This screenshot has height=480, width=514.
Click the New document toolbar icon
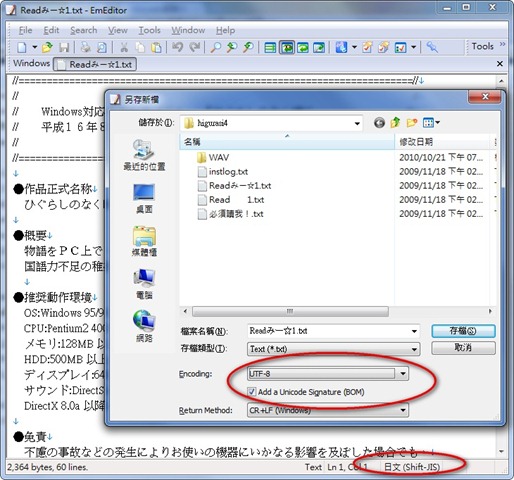point(22,47)
